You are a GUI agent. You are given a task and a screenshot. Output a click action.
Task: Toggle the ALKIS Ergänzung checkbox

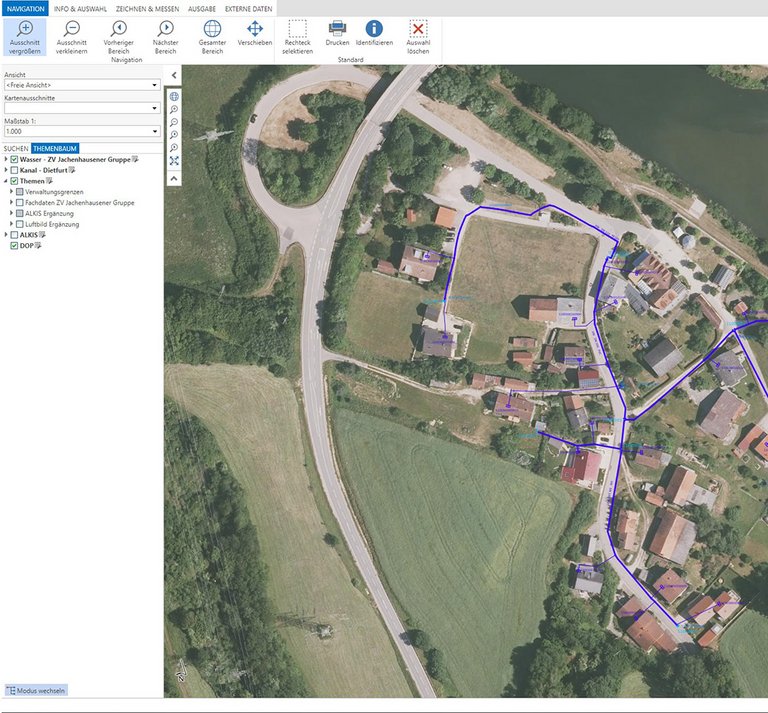[20, 214]
